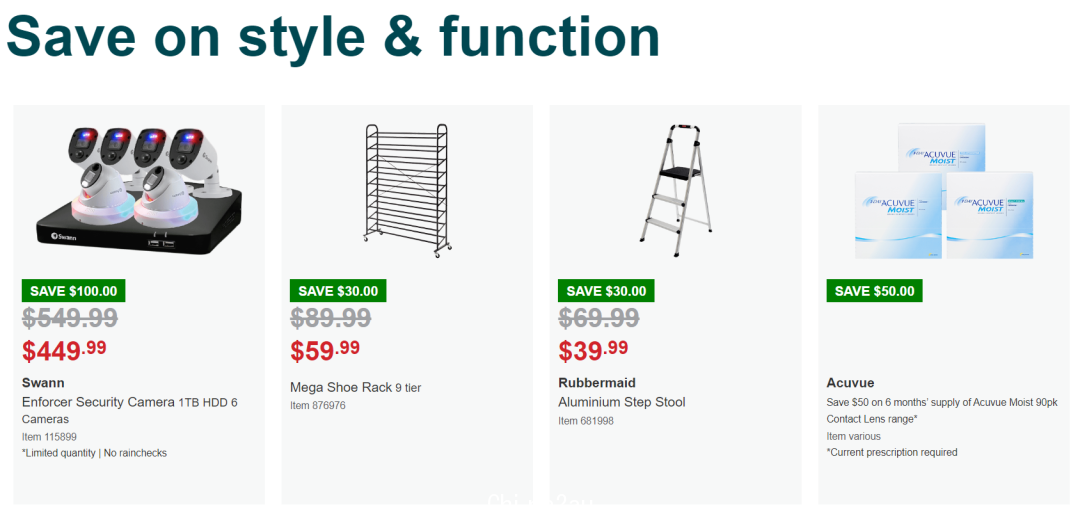Select the $59.99 sale price
Viewport: 1080px width, 516px height.
click(325, 350)
